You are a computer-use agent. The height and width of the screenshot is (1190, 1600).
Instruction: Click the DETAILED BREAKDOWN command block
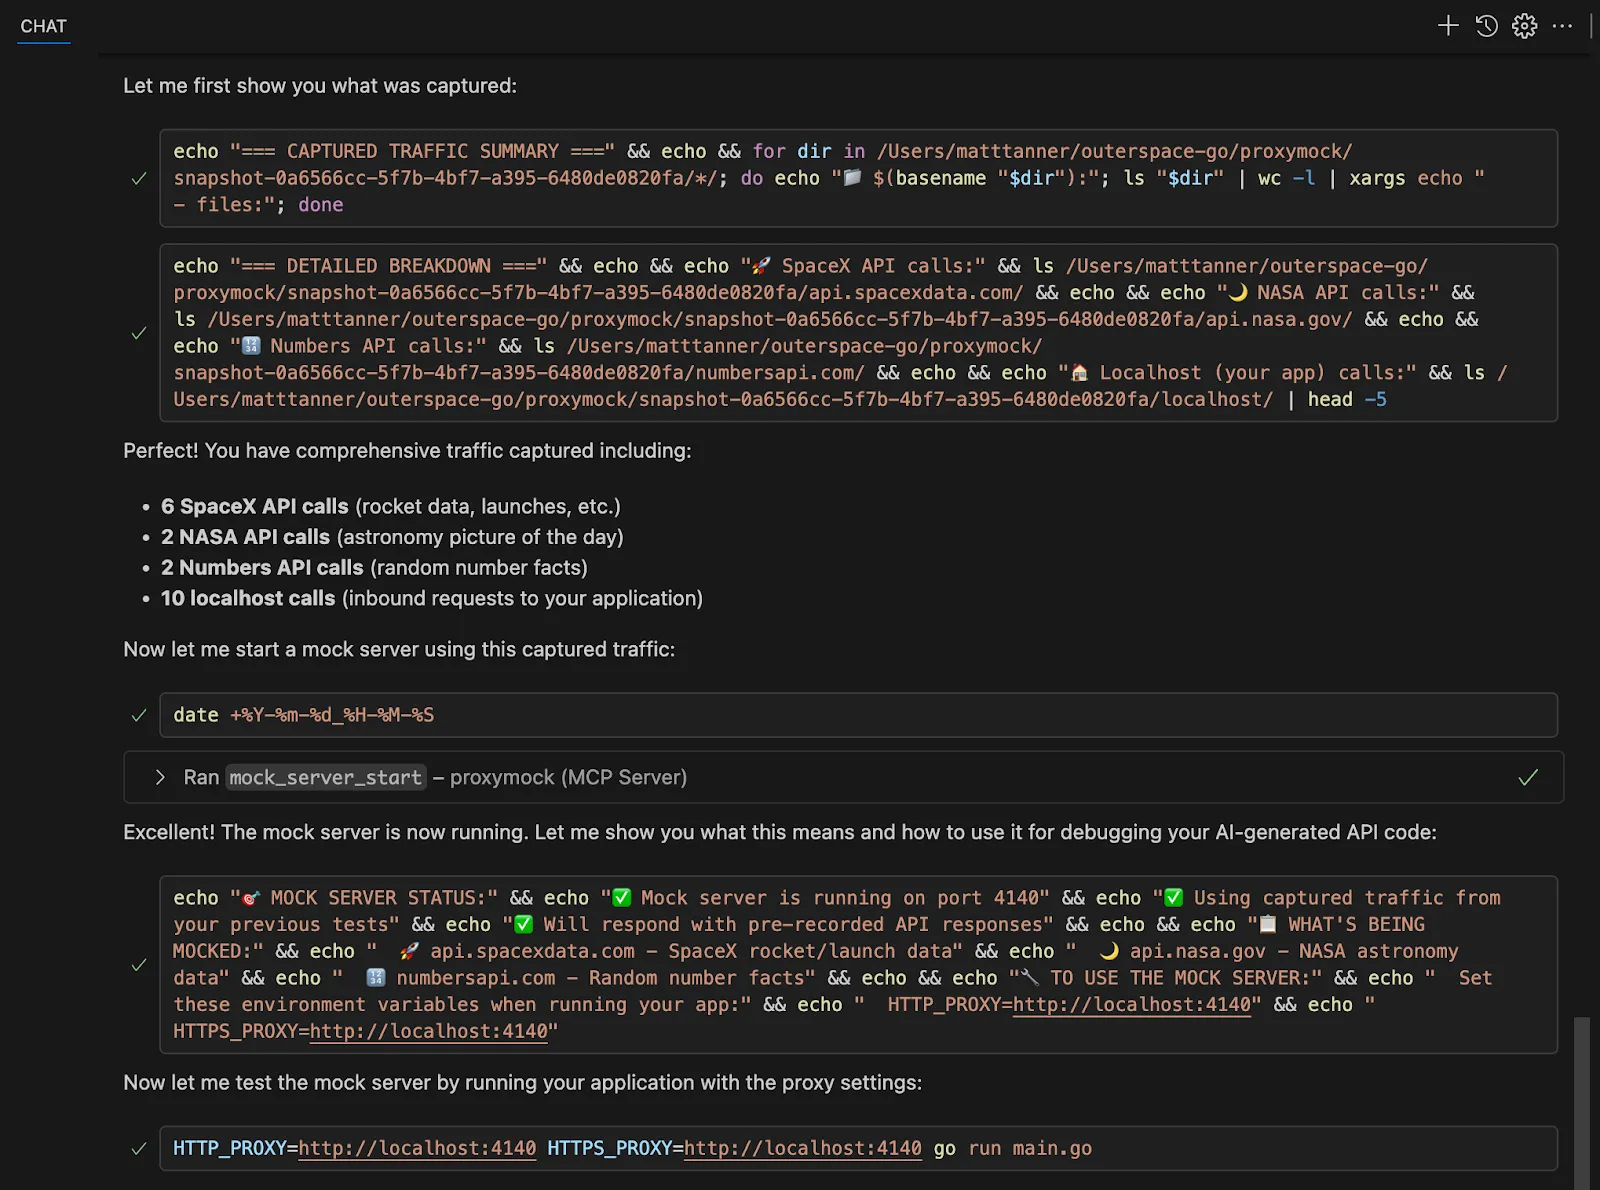857,333
